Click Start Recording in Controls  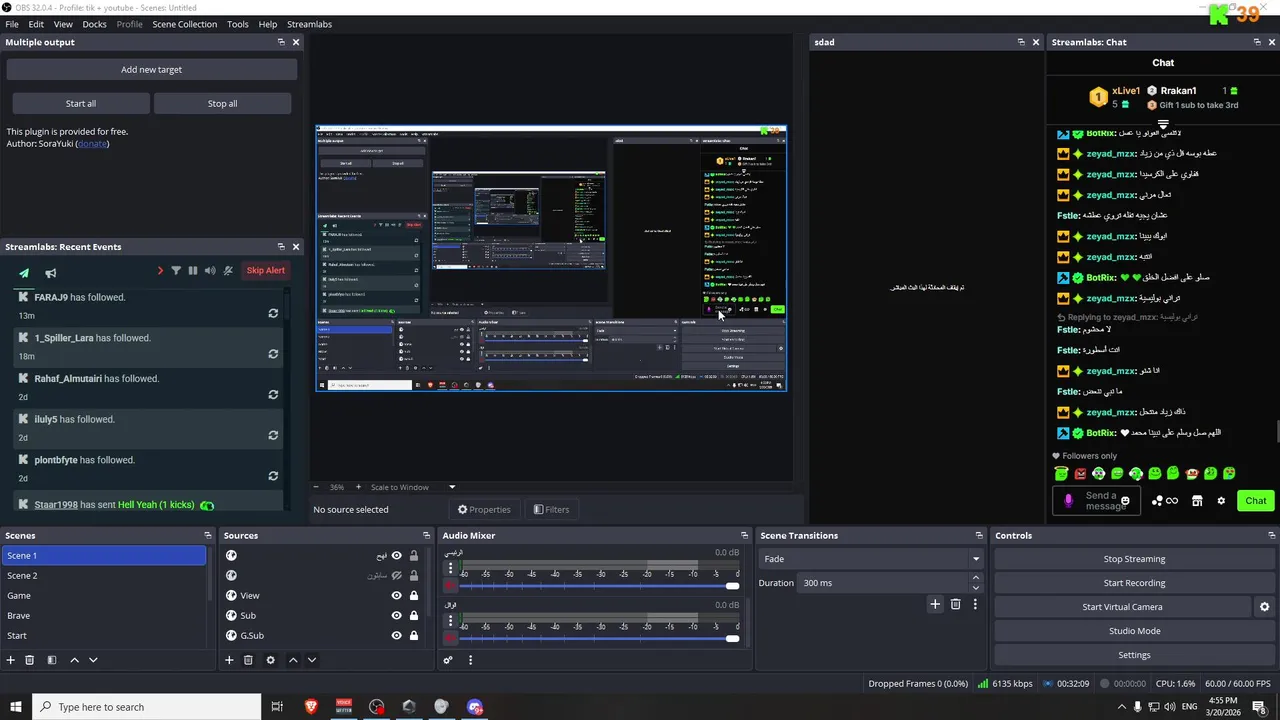point(1134,583)
